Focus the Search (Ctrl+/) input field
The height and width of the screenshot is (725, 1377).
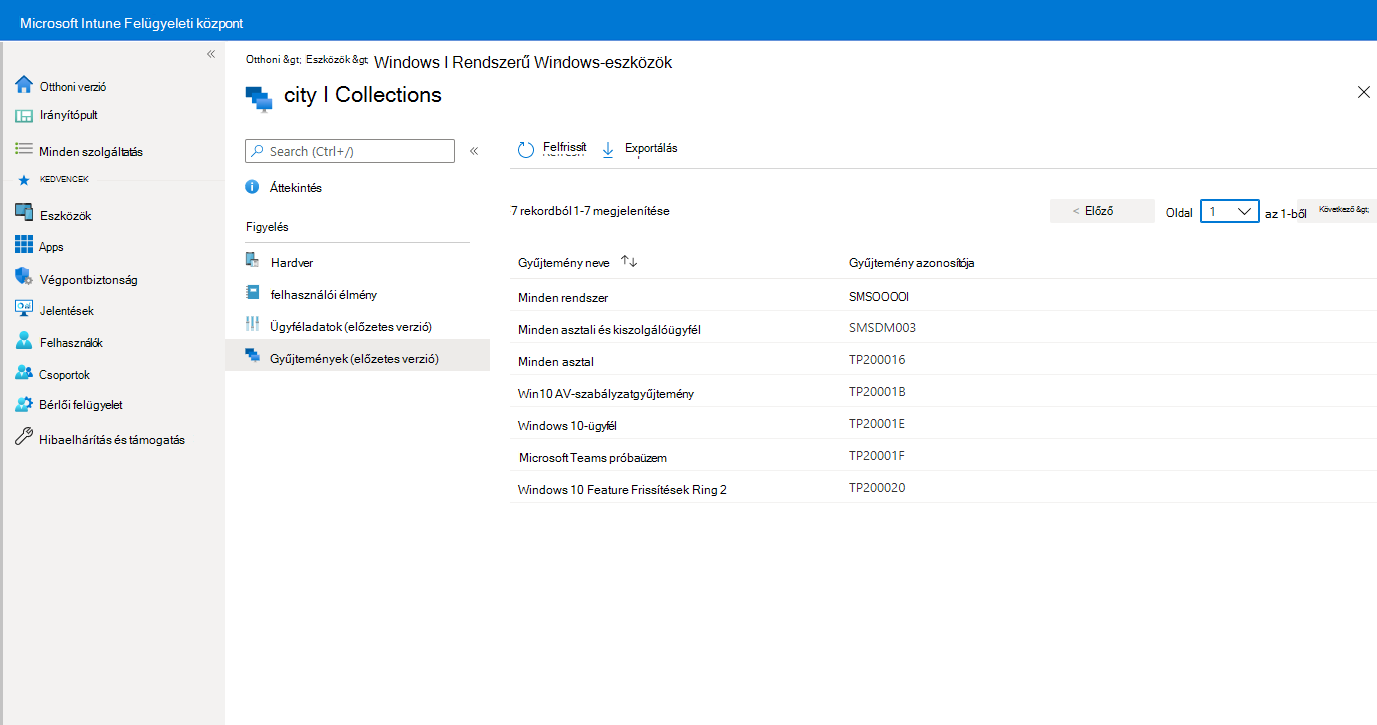[x=350, y=151]
